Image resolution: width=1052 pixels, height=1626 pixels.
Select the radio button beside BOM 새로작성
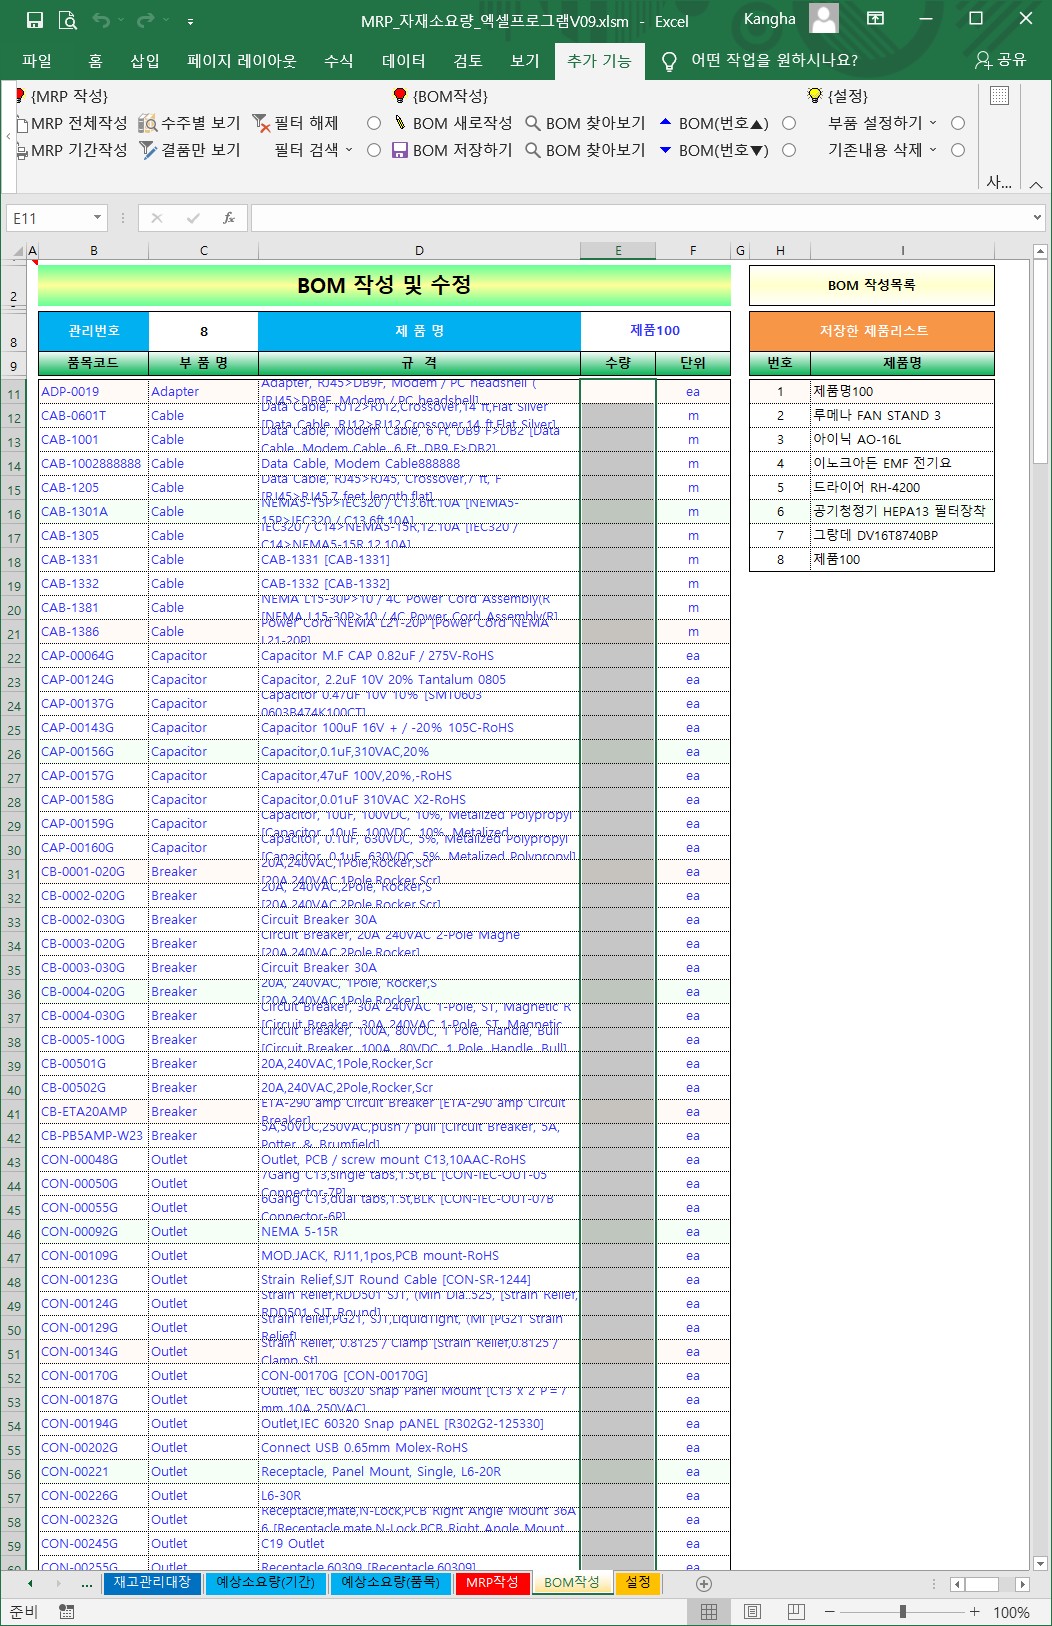(374, 123)
